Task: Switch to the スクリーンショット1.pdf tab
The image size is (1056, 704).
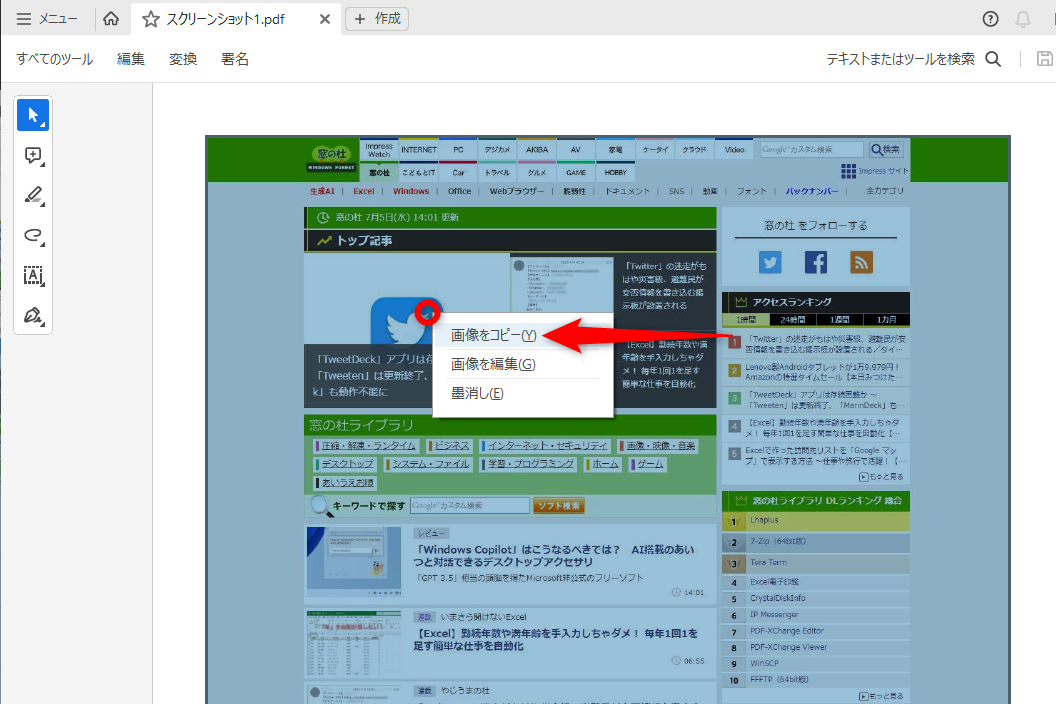Action: click(225, 18)
